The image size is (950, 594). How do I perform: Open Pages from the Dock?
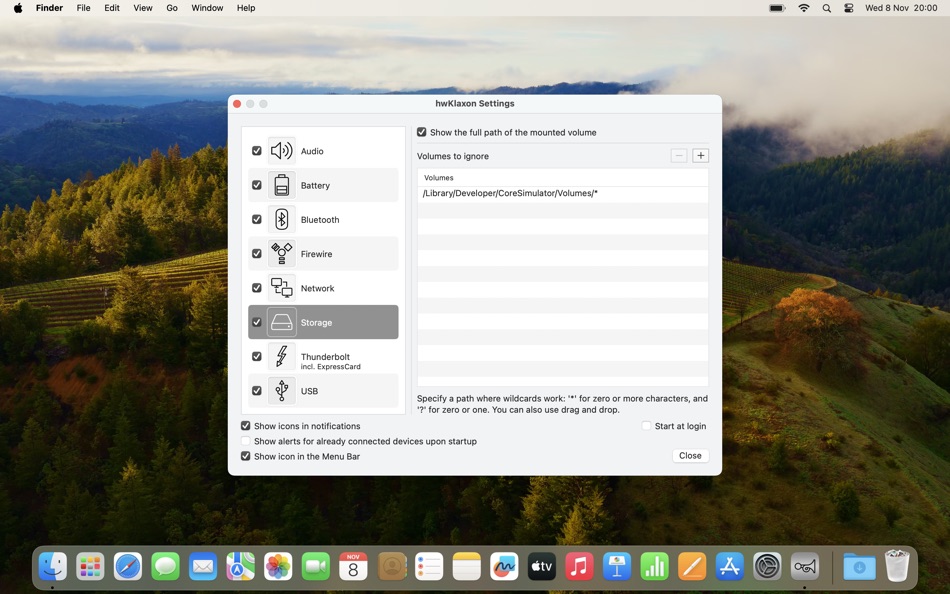692,567
